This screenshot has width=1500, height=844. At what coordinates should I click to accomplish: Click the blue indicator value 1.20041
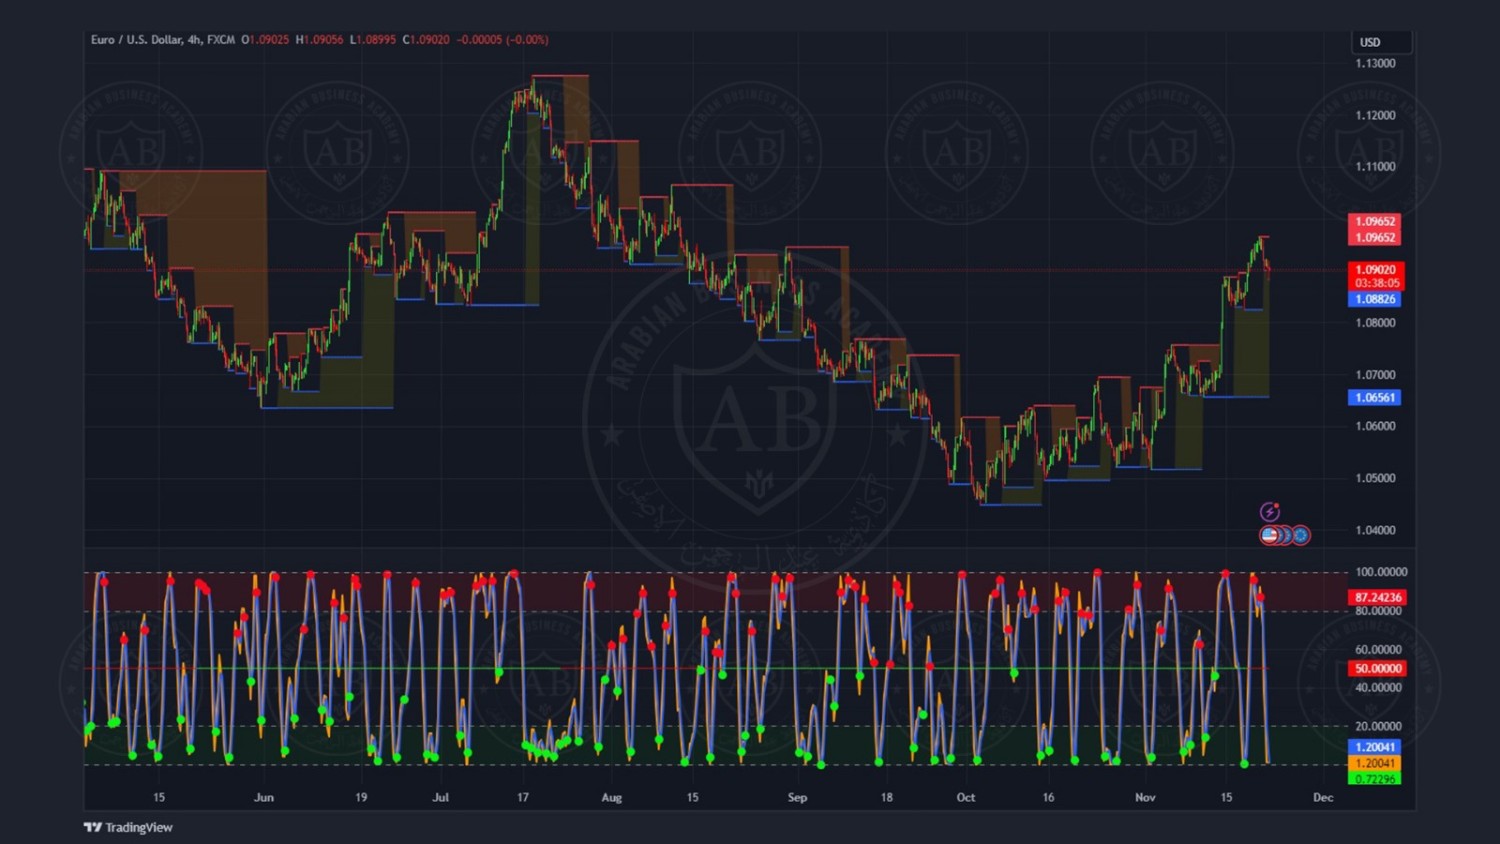[x=1375, y=747]
